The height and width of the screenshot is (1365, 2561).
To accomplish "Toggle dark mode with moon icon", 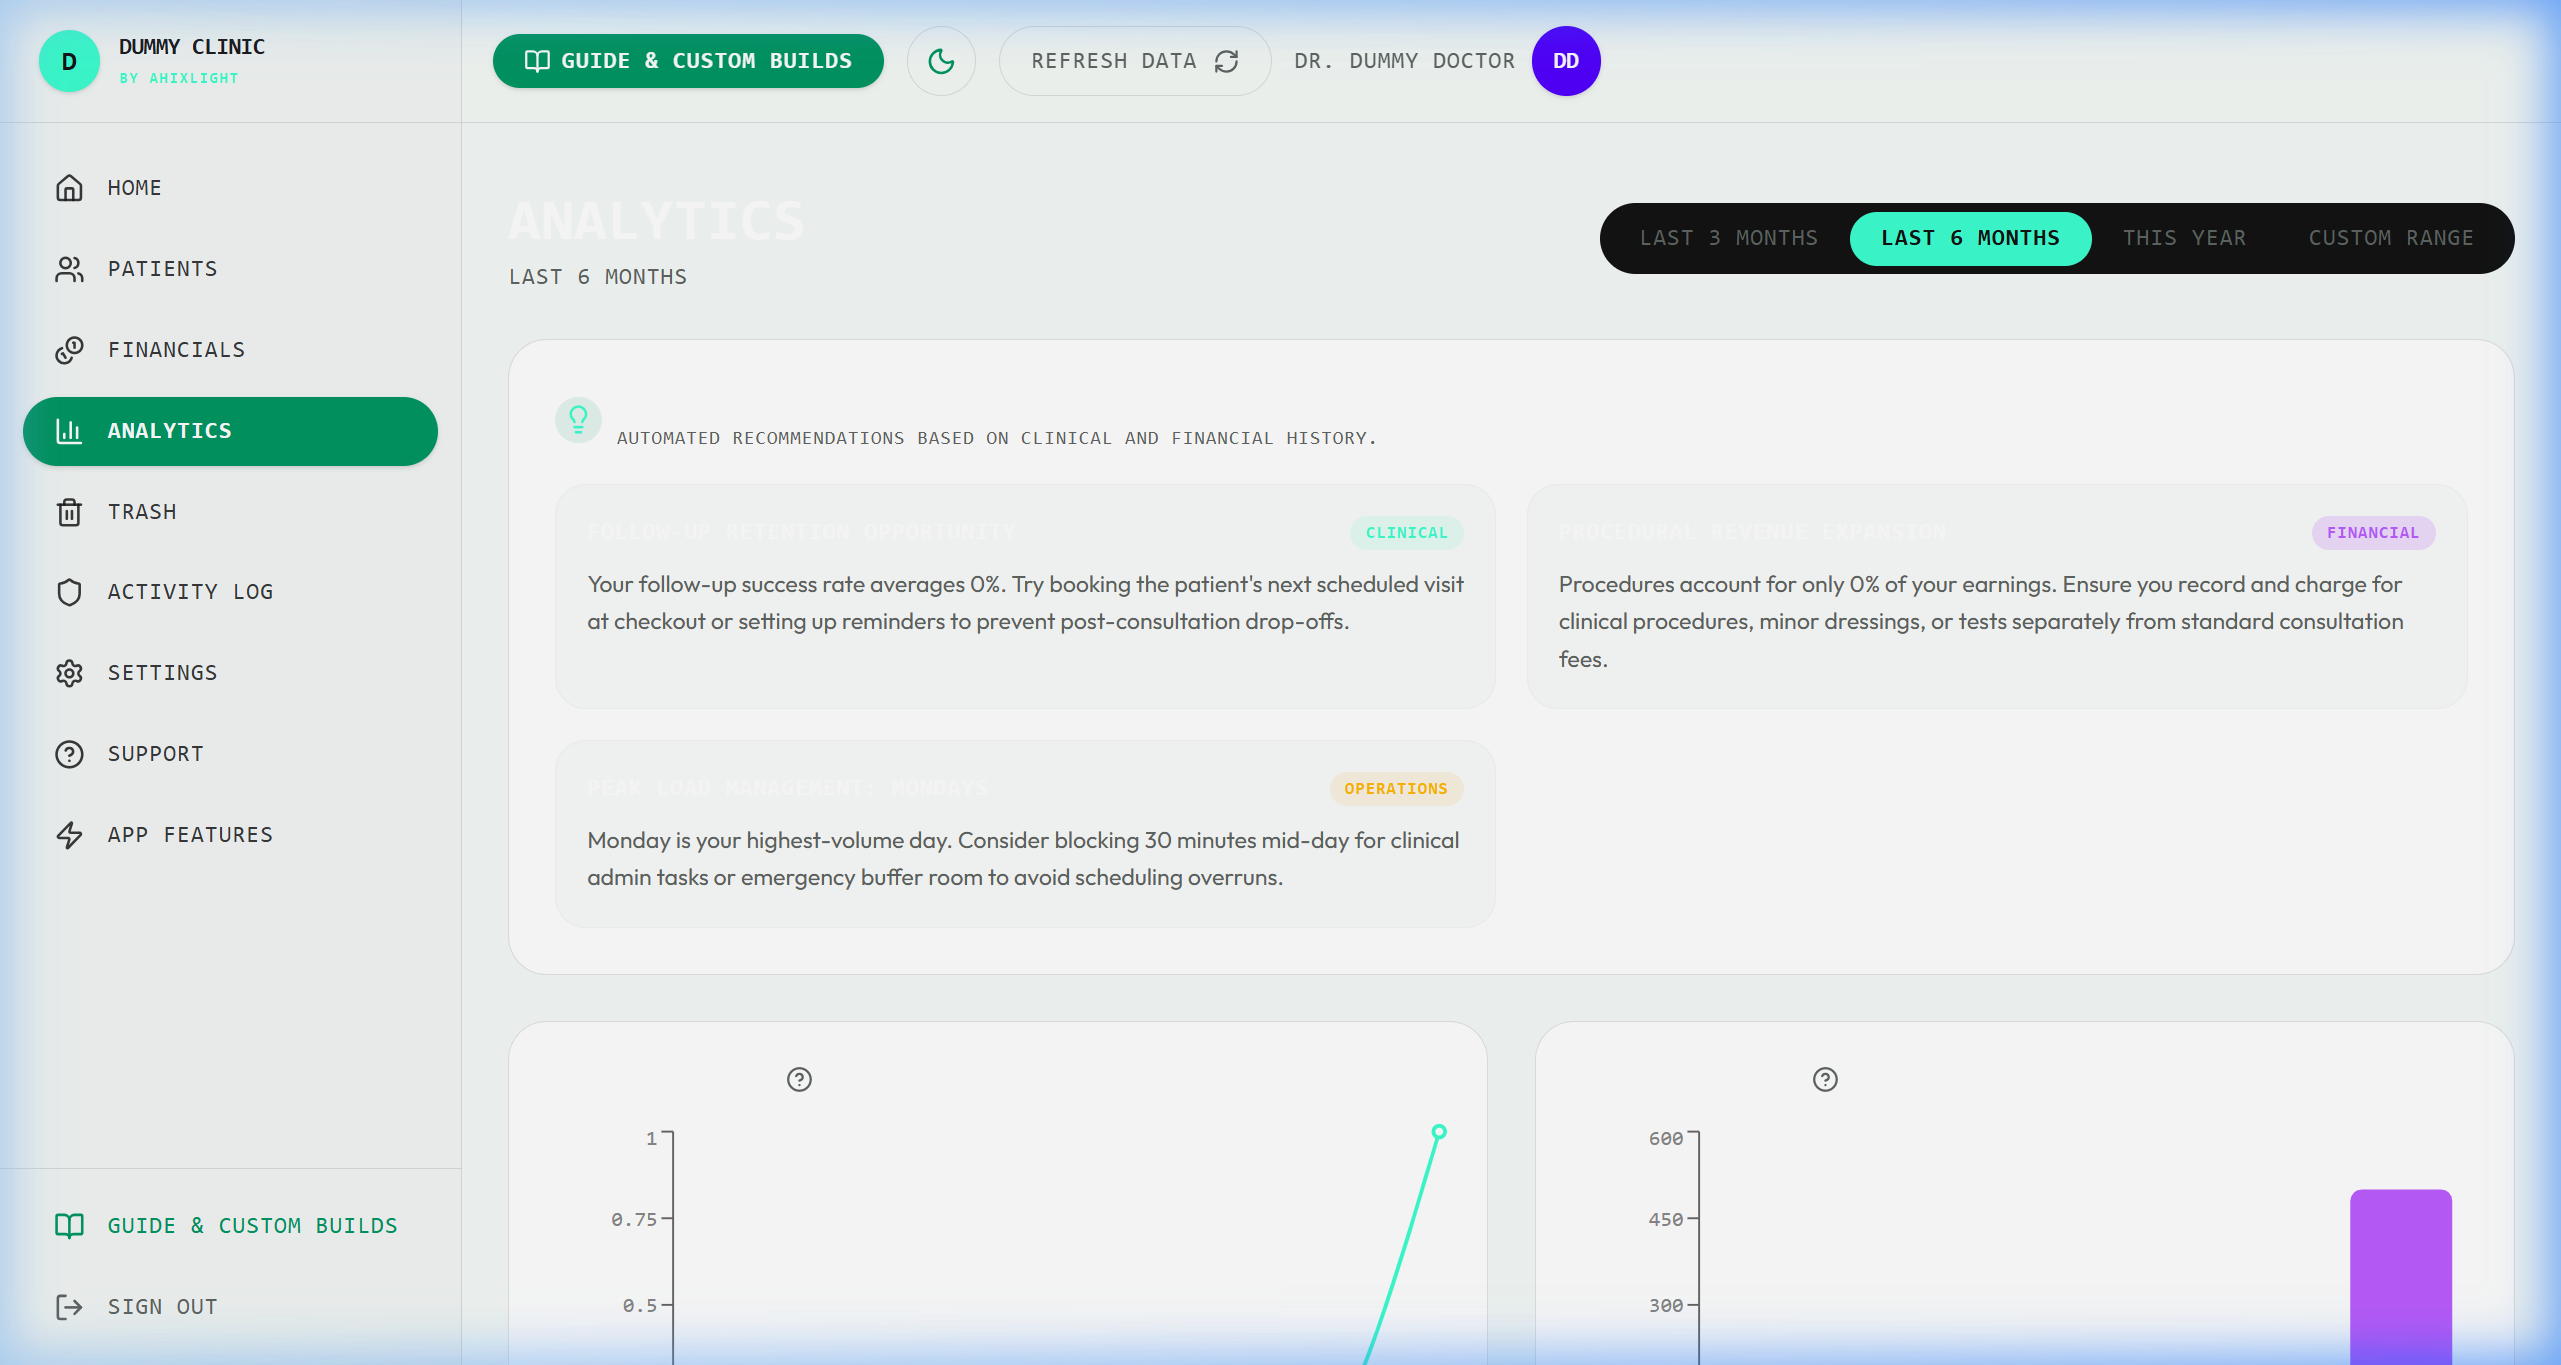I will point(941,61).
